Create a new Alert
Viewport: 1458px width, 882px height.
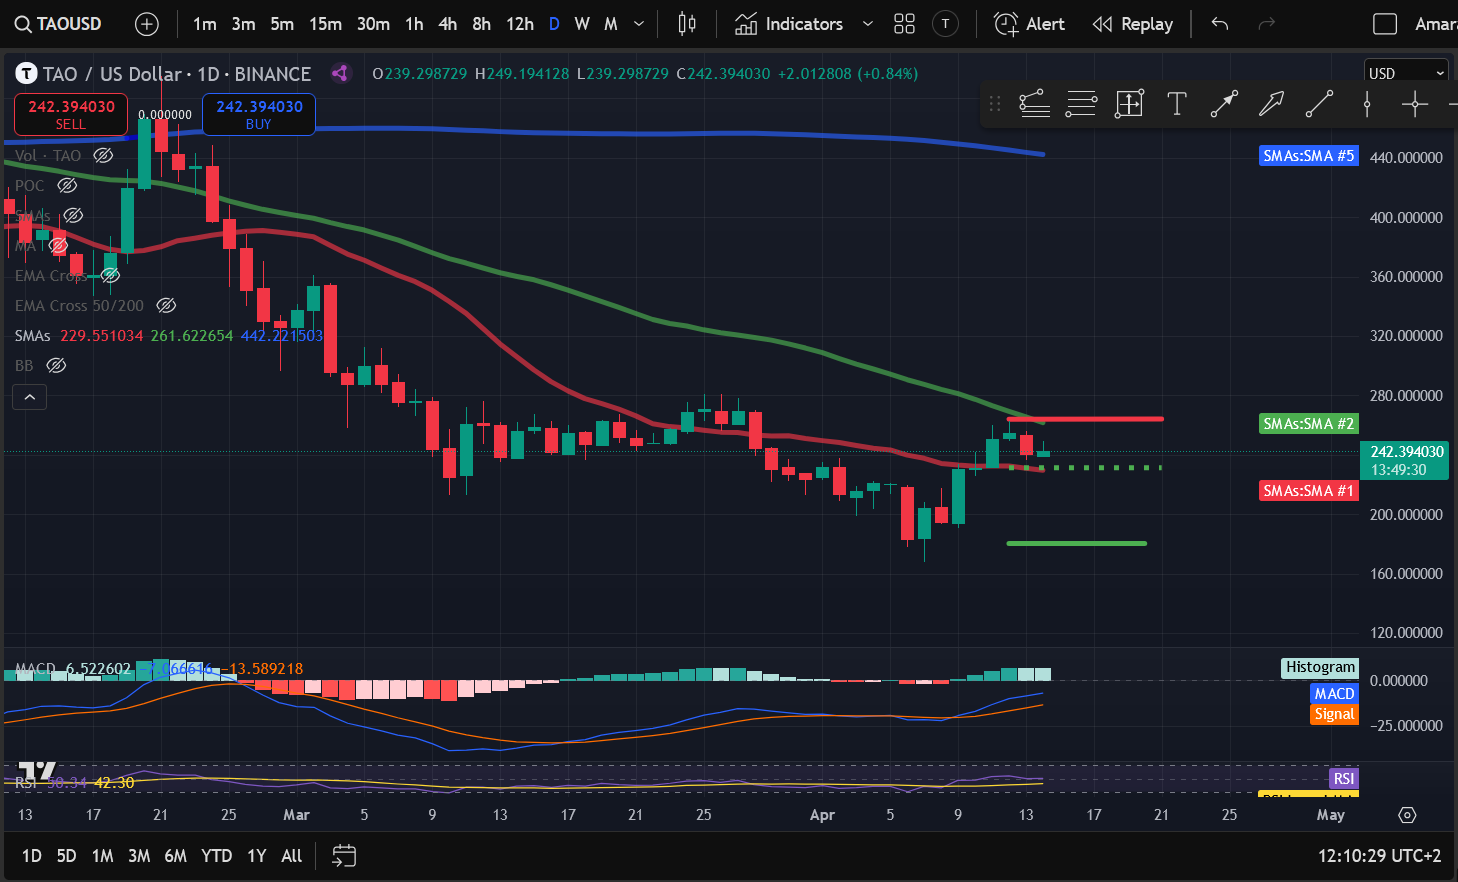point(1029,24)
